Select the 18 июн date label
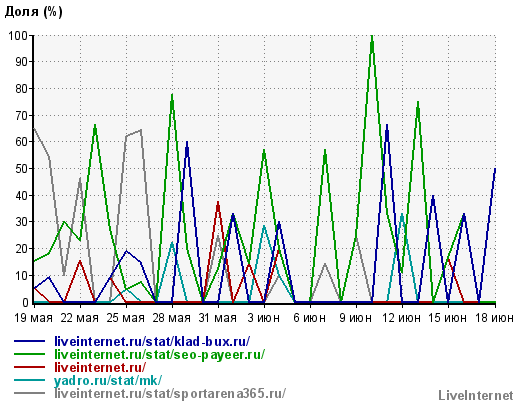The width and height of the screenshot is (520, 405). 494,318
